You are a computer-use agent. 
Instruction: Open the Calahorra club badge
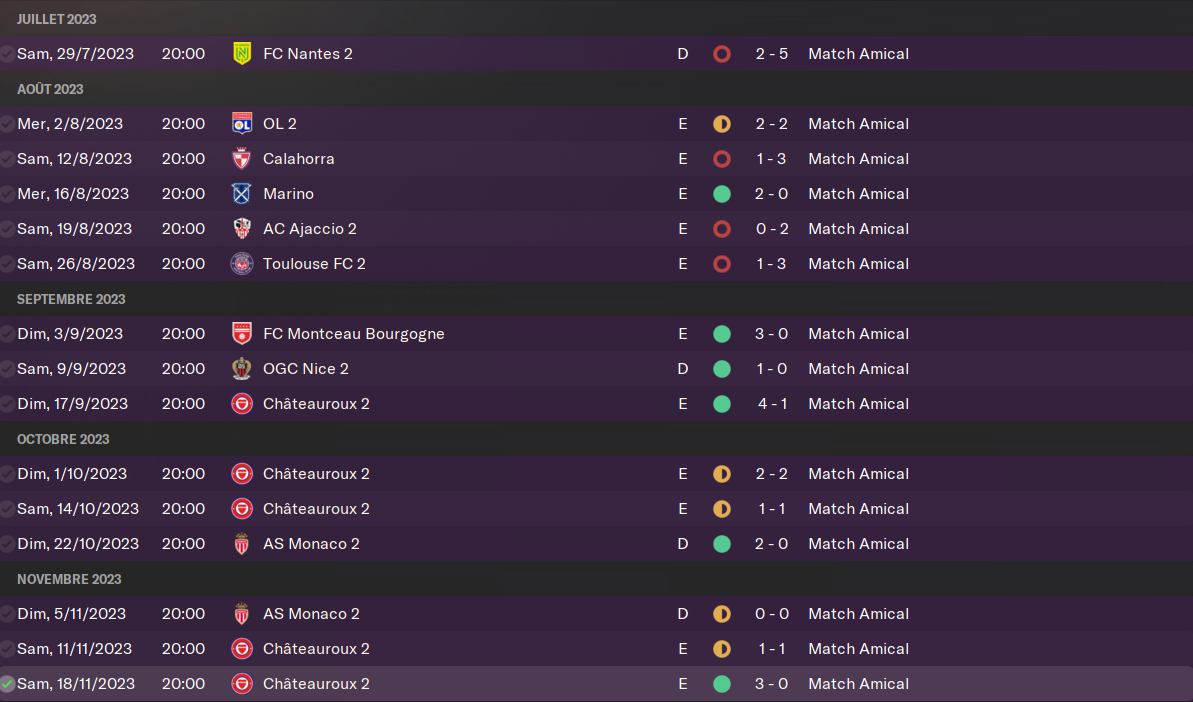pyautogui.click(x=241, y=159)
